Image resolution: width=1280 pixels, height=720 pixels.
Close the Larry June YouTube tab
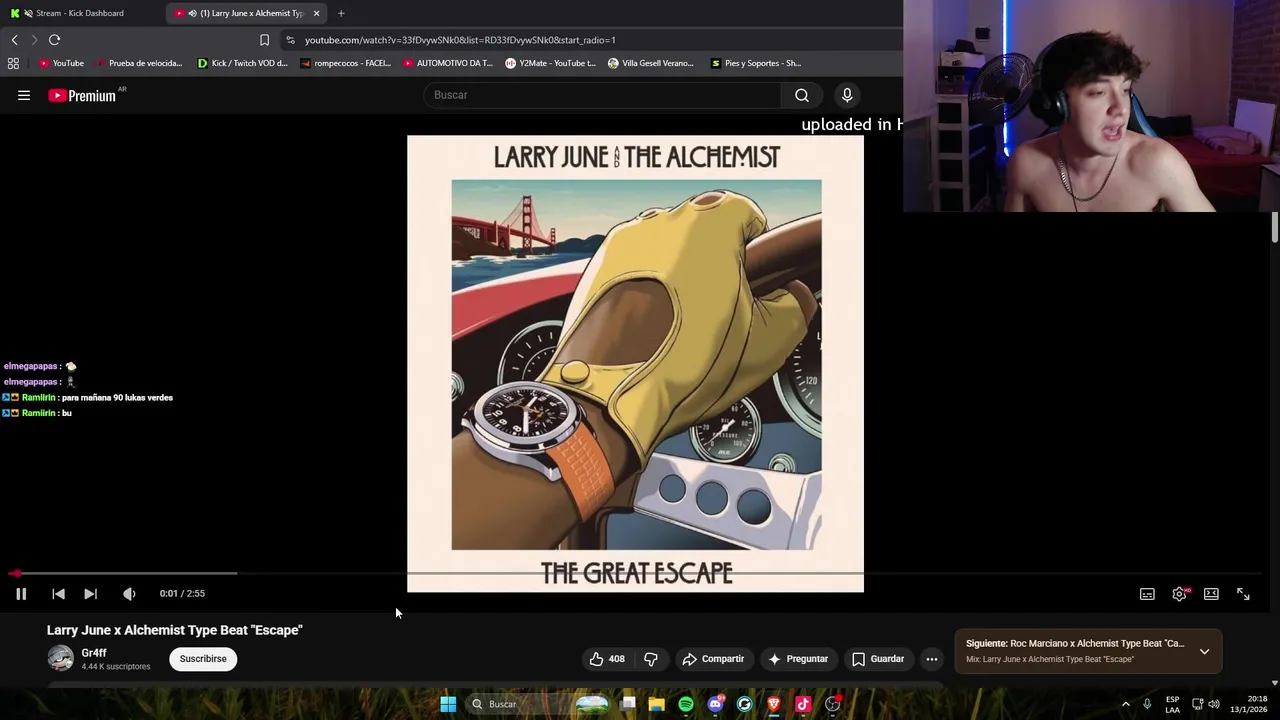click(317, 13)
